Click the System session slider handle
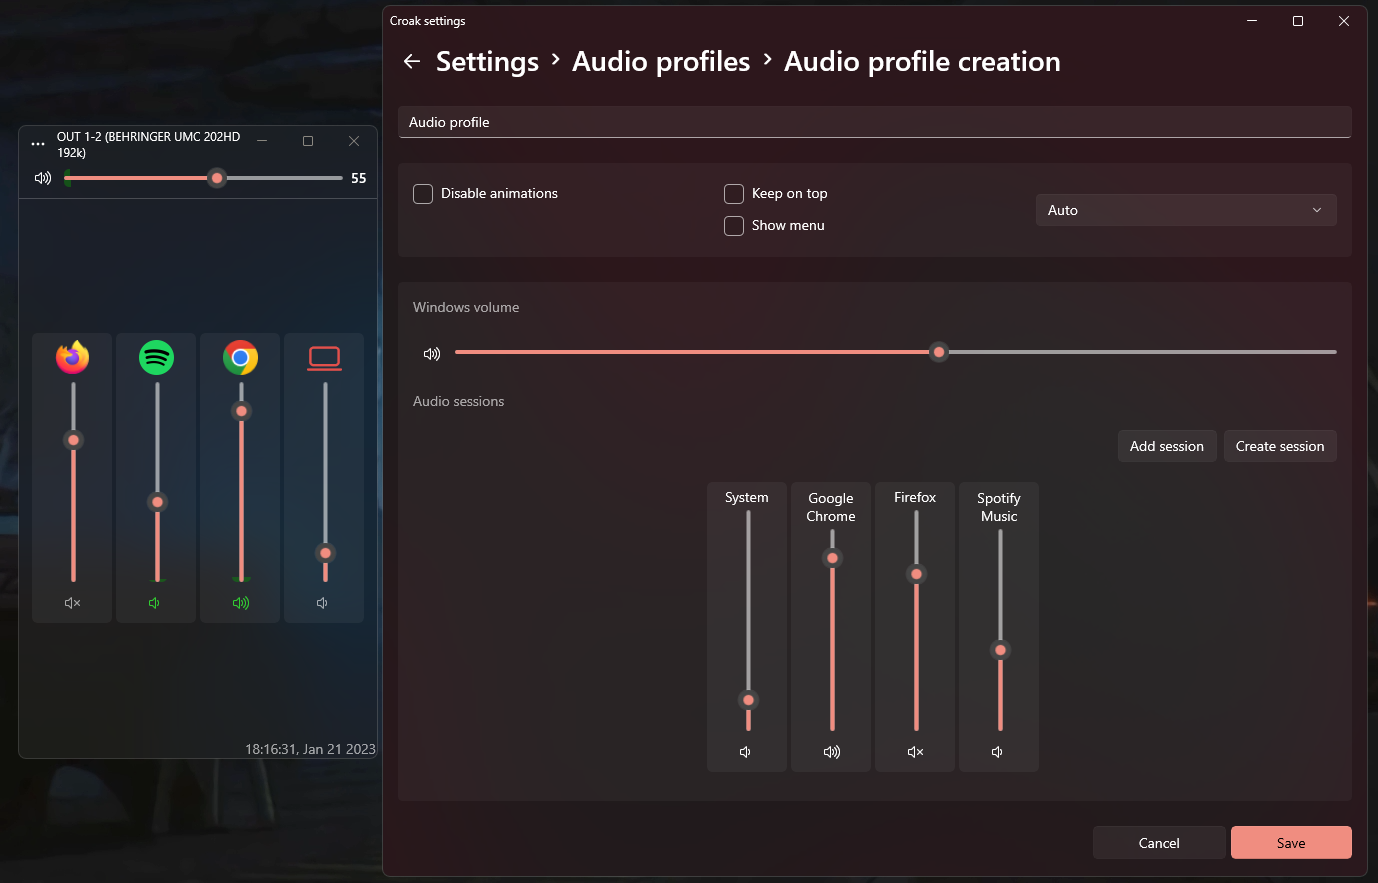Screen dimensions: 1378x883 (748, 700)
